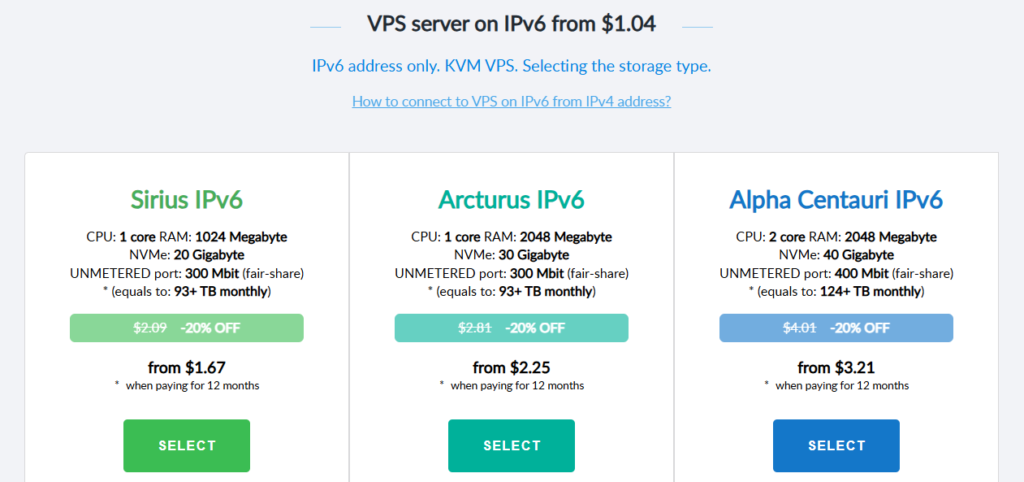1024x482 pixels.
Task: Click the Alpha Centauri price from $3.21
Action: [836, 367]
